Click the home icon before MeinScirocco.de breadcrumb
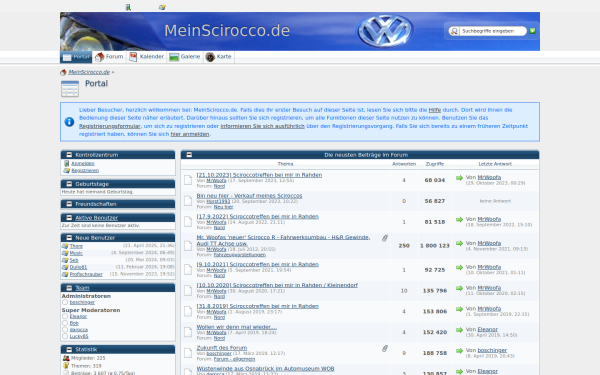This screenshot has width=600, height=375. (63, 72)
